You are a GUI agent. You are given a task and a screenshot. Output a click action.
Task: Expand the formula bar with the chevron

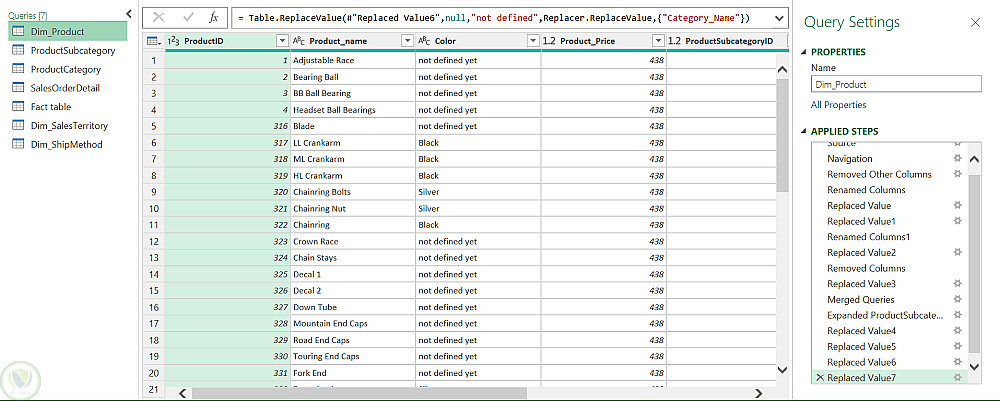[x=778, y=18]
